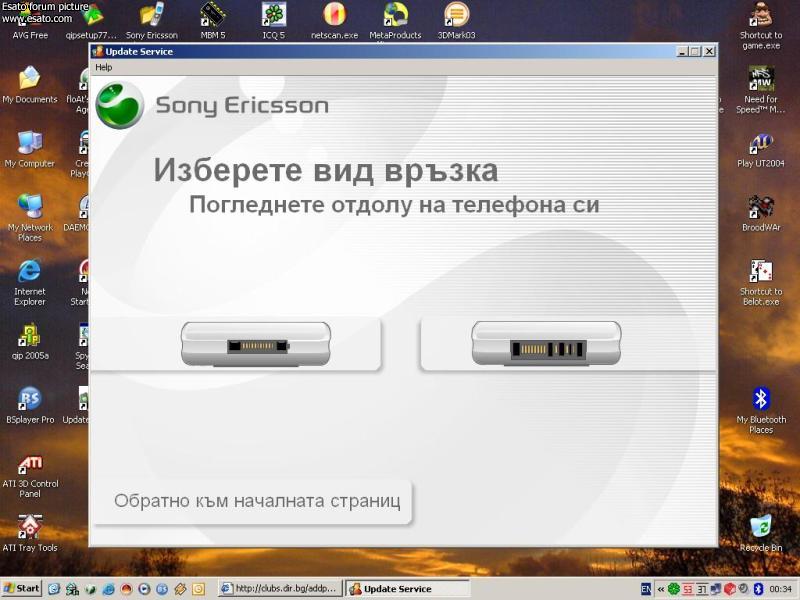Screen dimensions: 800x600
Task: Expand hidden system tray icons with the chevron
Action: (660, 589)
